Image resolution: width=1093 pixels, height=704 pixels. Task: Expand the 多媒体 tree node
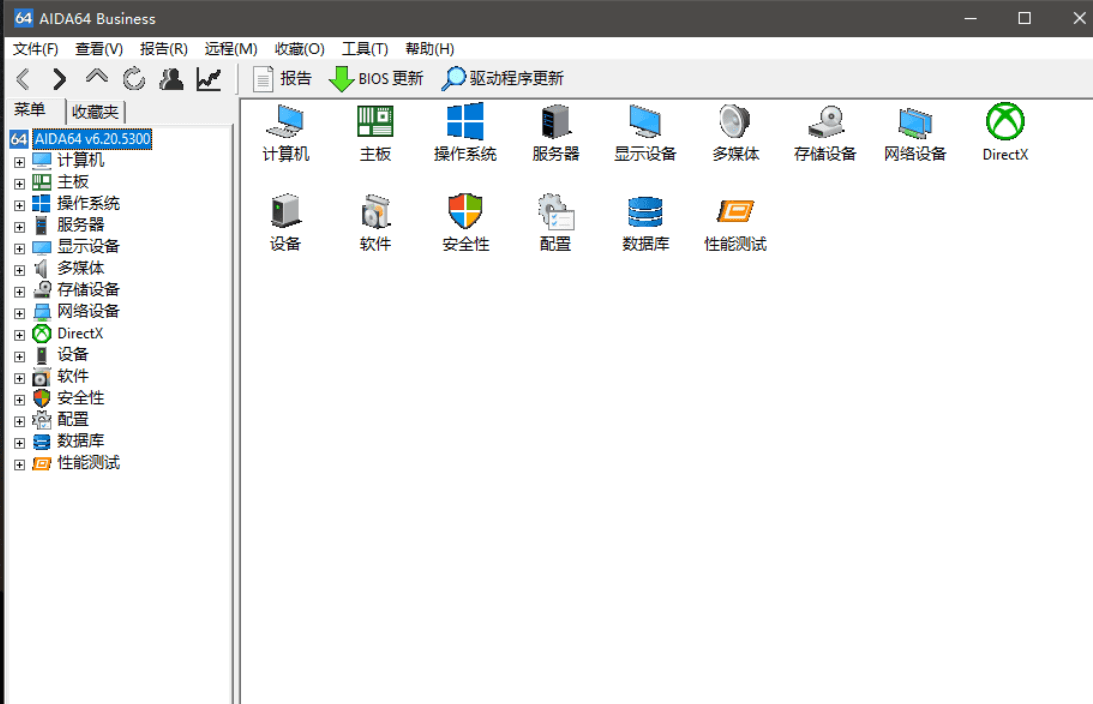coord(20,270)
